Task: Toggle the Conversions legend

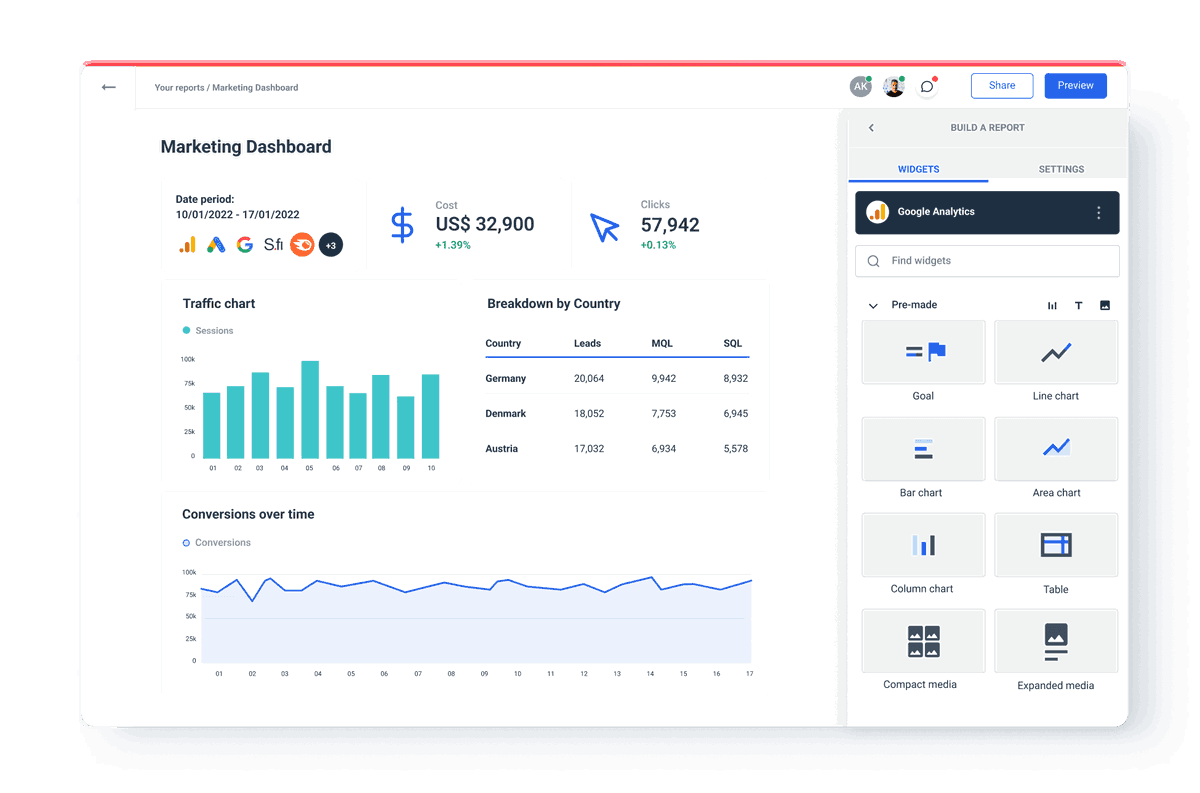Action: click(216, 542)
